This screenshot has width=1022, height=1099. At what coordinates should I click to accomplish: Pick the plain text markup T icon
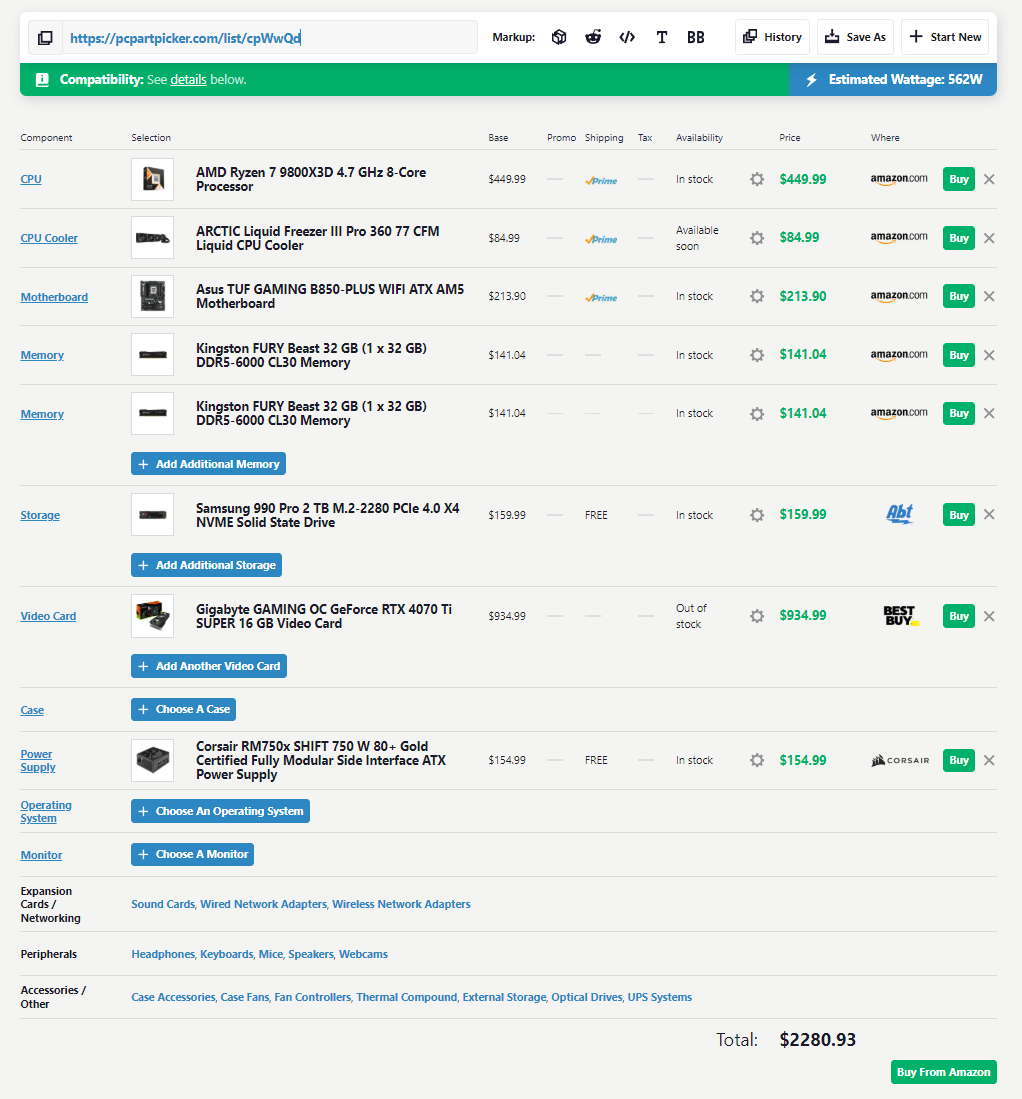point(662,37)
